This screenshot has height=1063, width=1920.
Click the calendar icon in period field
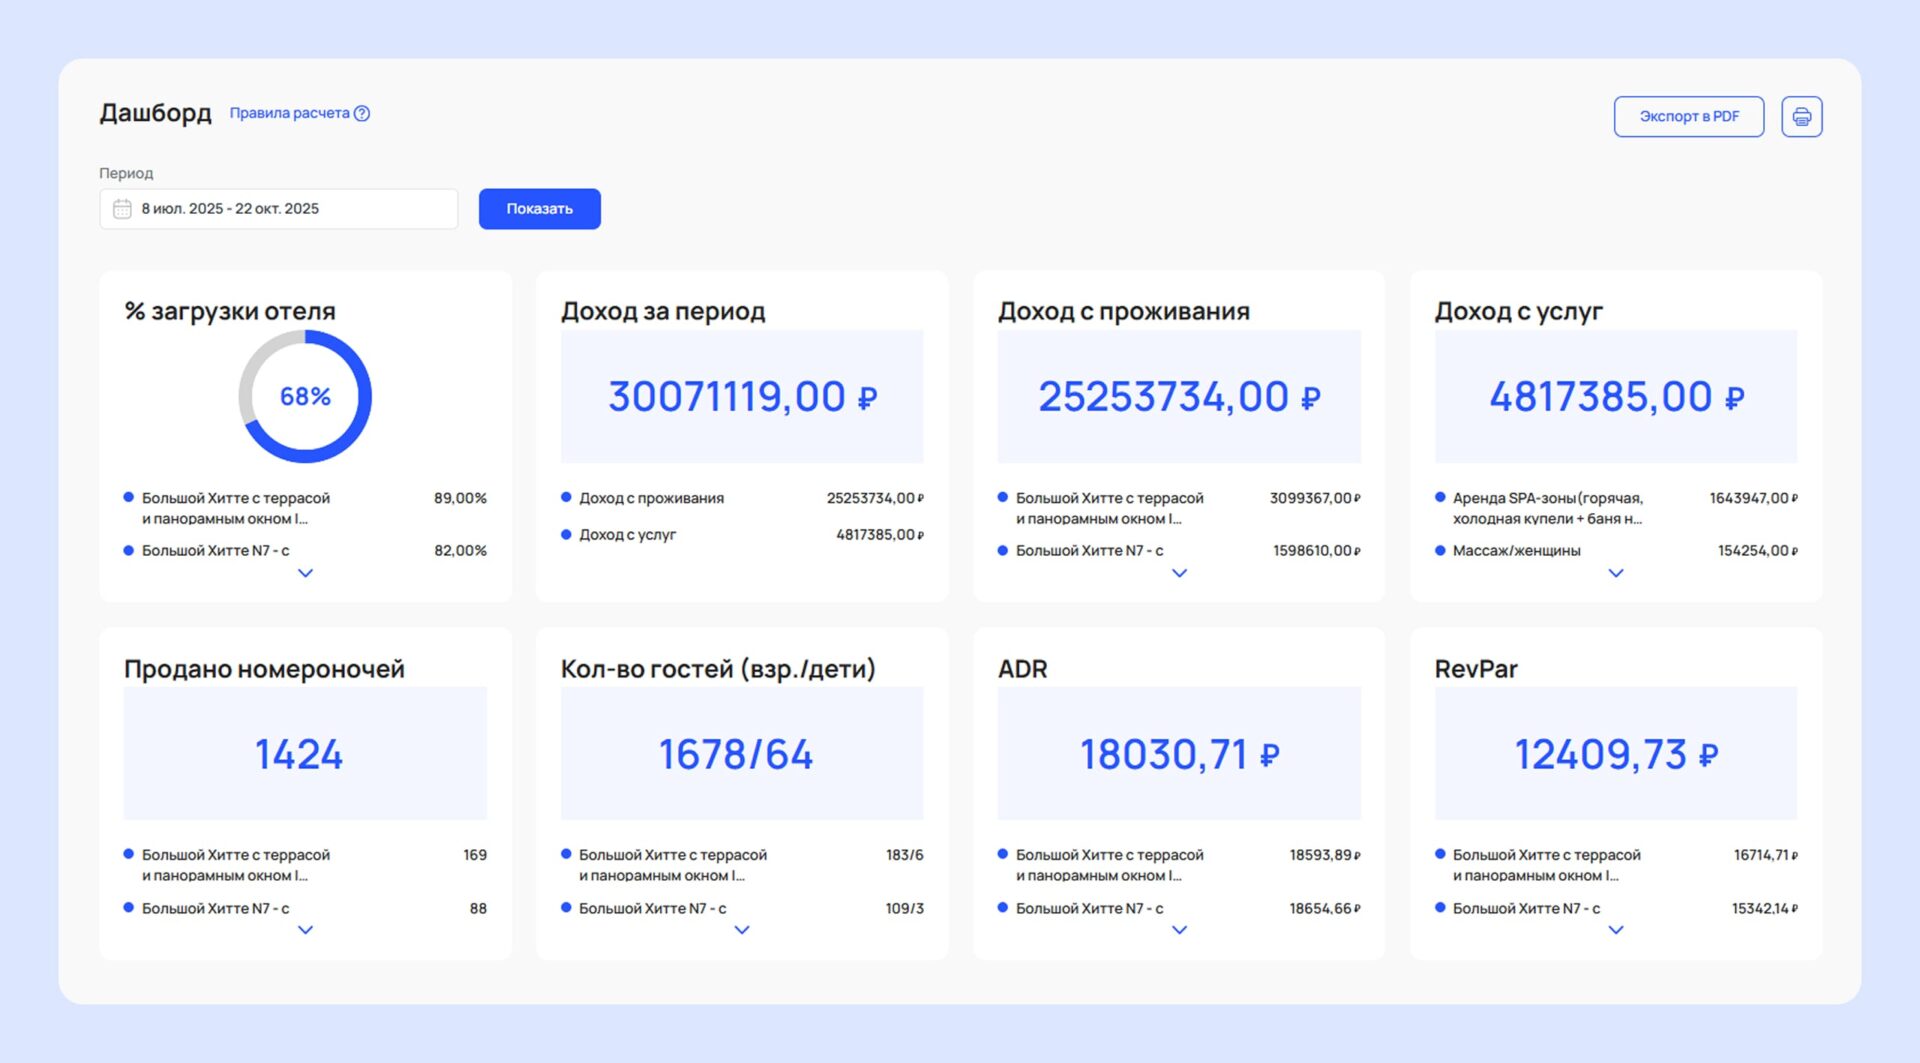[122, 209]
